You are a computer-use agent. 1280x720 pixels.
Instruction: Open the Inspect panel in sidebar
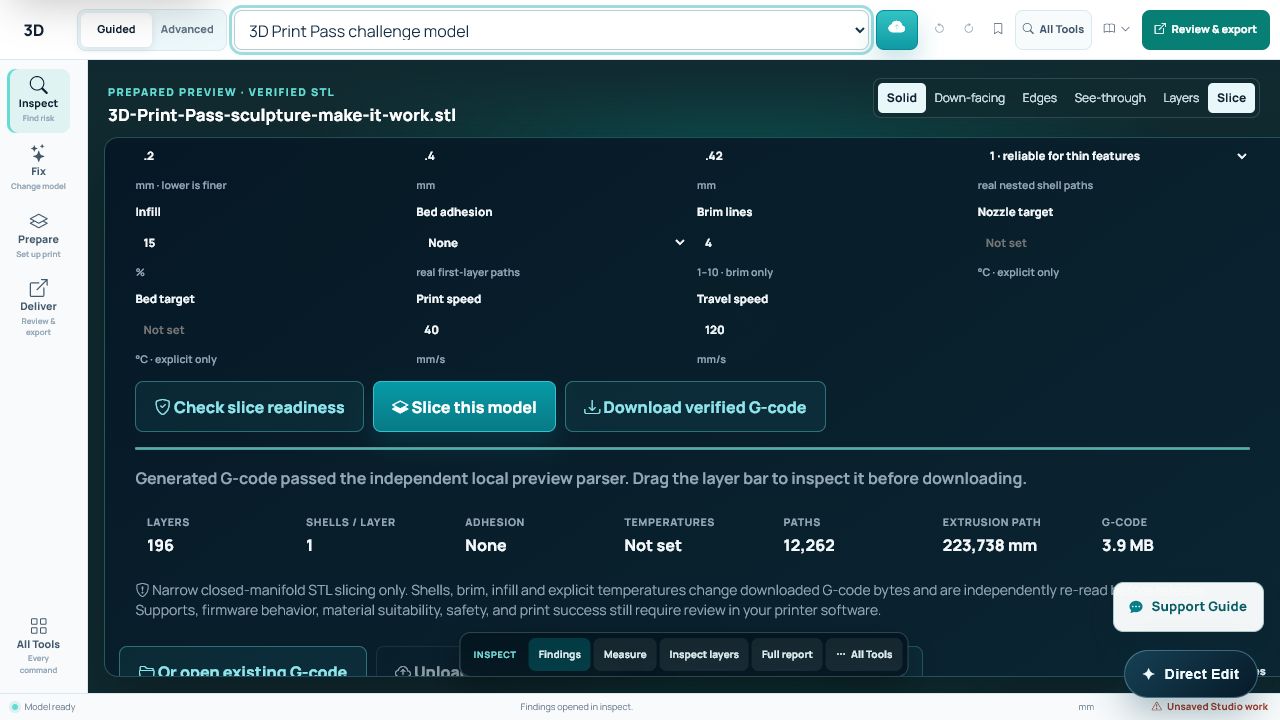pyautogui.click(x=38, y=100)
